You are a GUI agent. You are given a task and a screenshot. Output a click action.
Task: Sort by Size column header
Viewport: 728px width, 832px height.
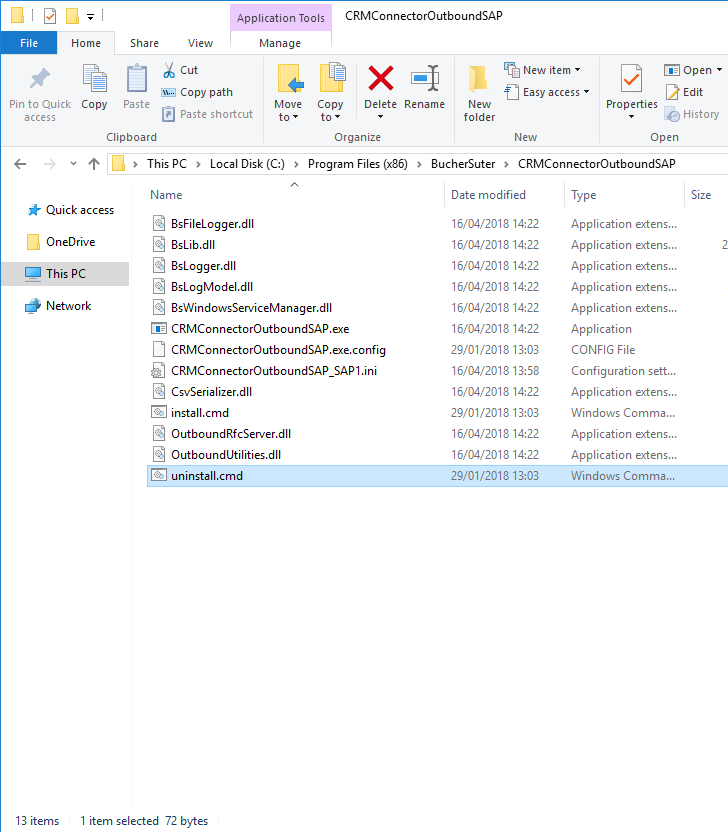pos(701,195)
